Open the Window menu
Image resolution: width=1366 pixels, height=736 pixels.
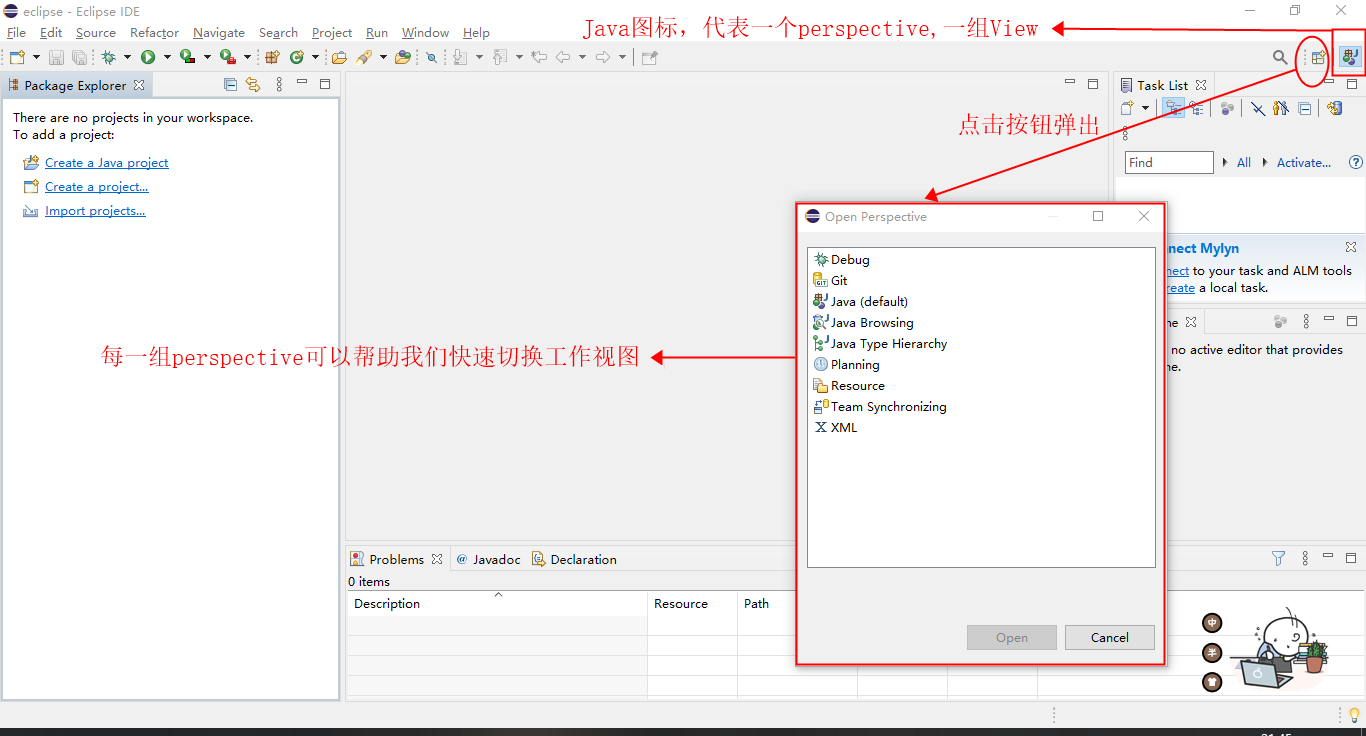[x=425, y=33]
